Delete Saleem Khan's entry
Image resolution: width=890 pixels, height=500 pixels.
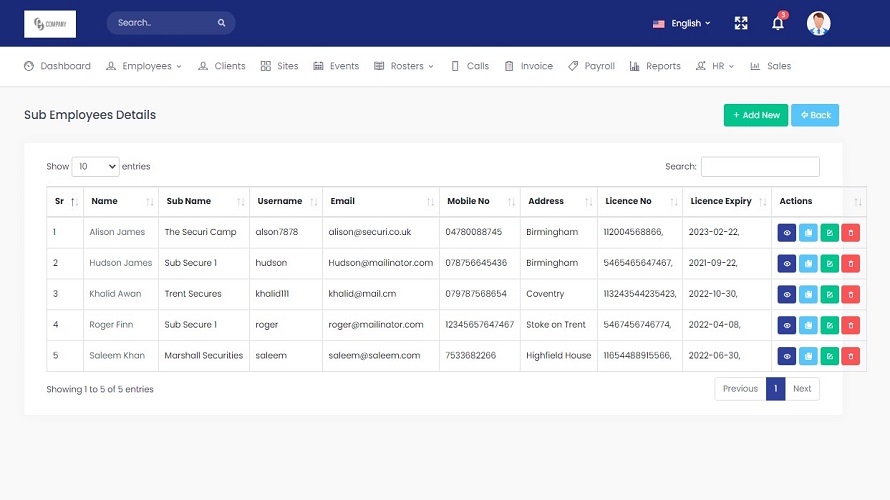(x=851, y=356)
